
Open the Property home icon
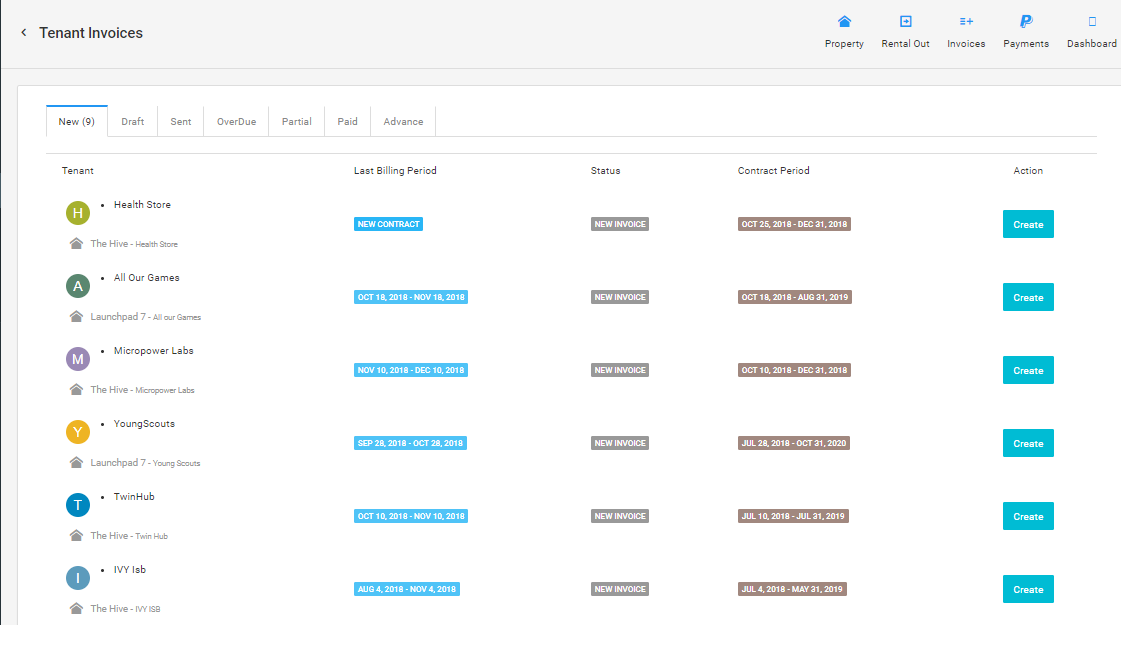pos(844,22)
